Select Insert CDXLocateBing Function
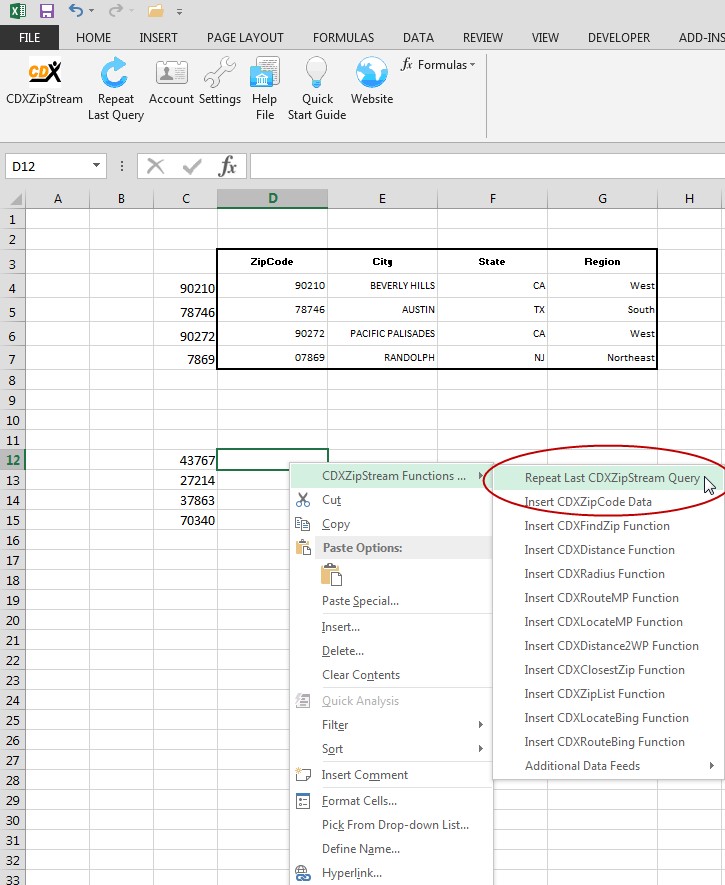 [x=608, y=718]
